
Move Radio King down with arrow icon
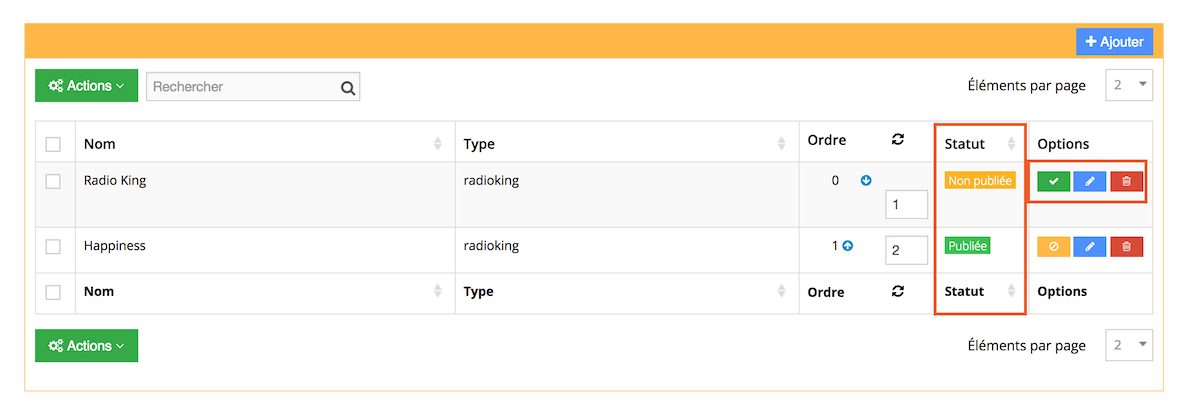(866, 181)
